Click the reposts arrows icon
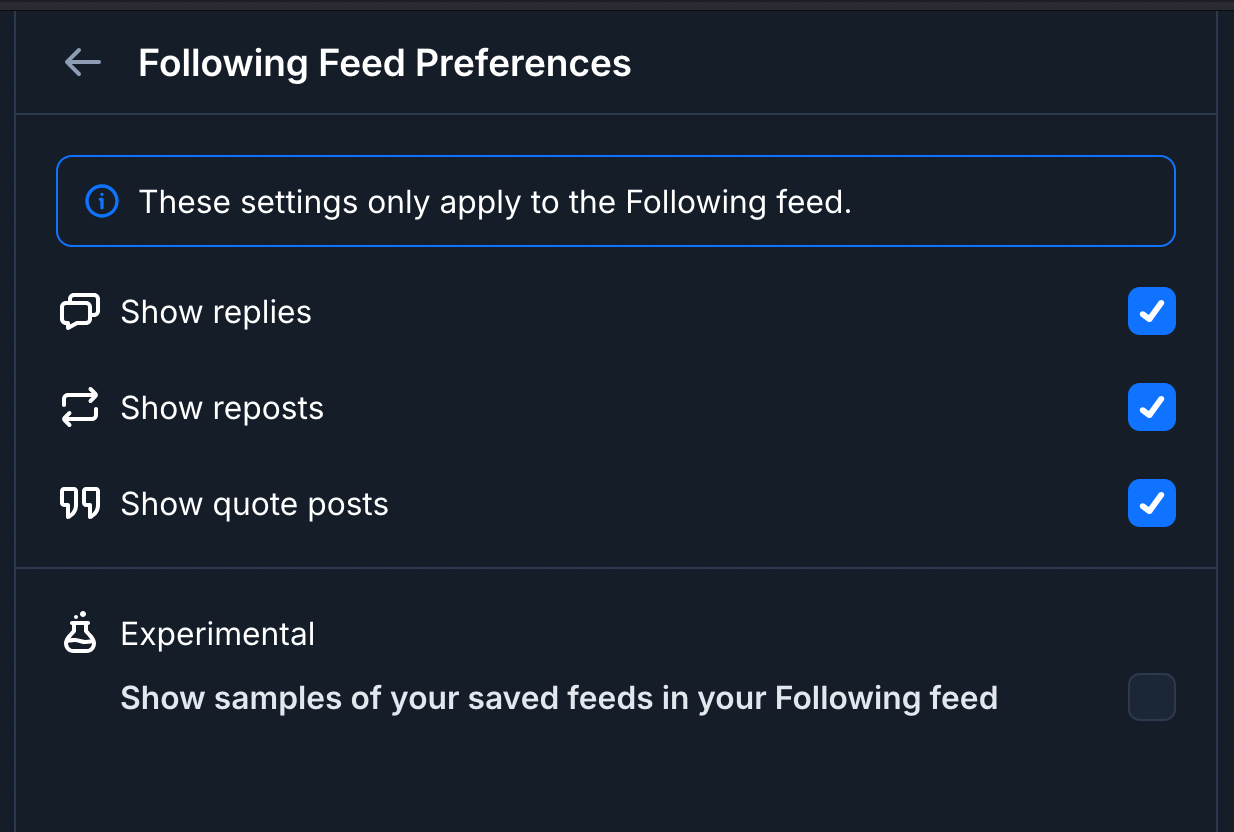 pyautogui.click(x=80, y=408)
